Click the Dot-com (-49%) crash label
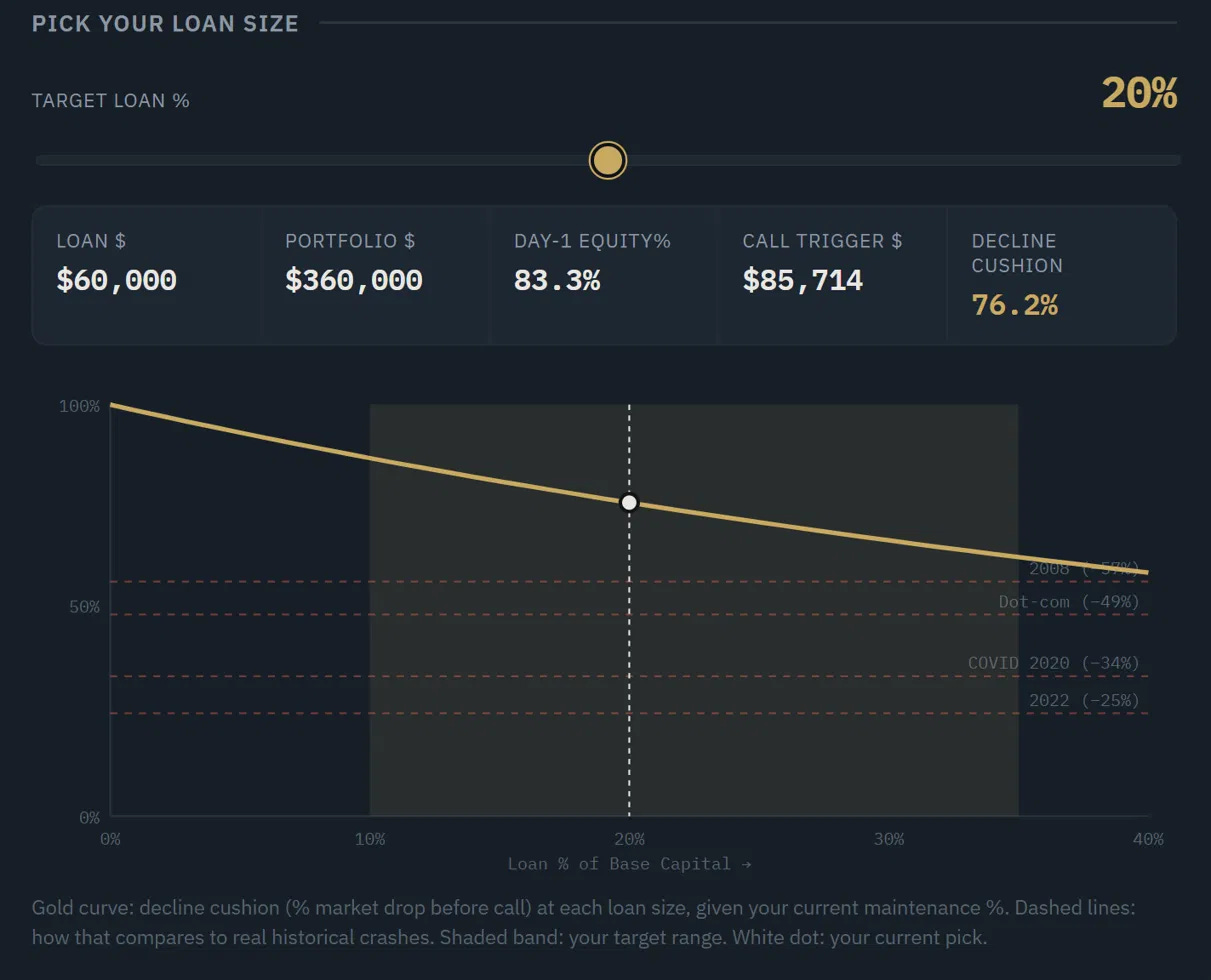The image size is (1211, 980). pyautogui.click(x=1069, y=602)
